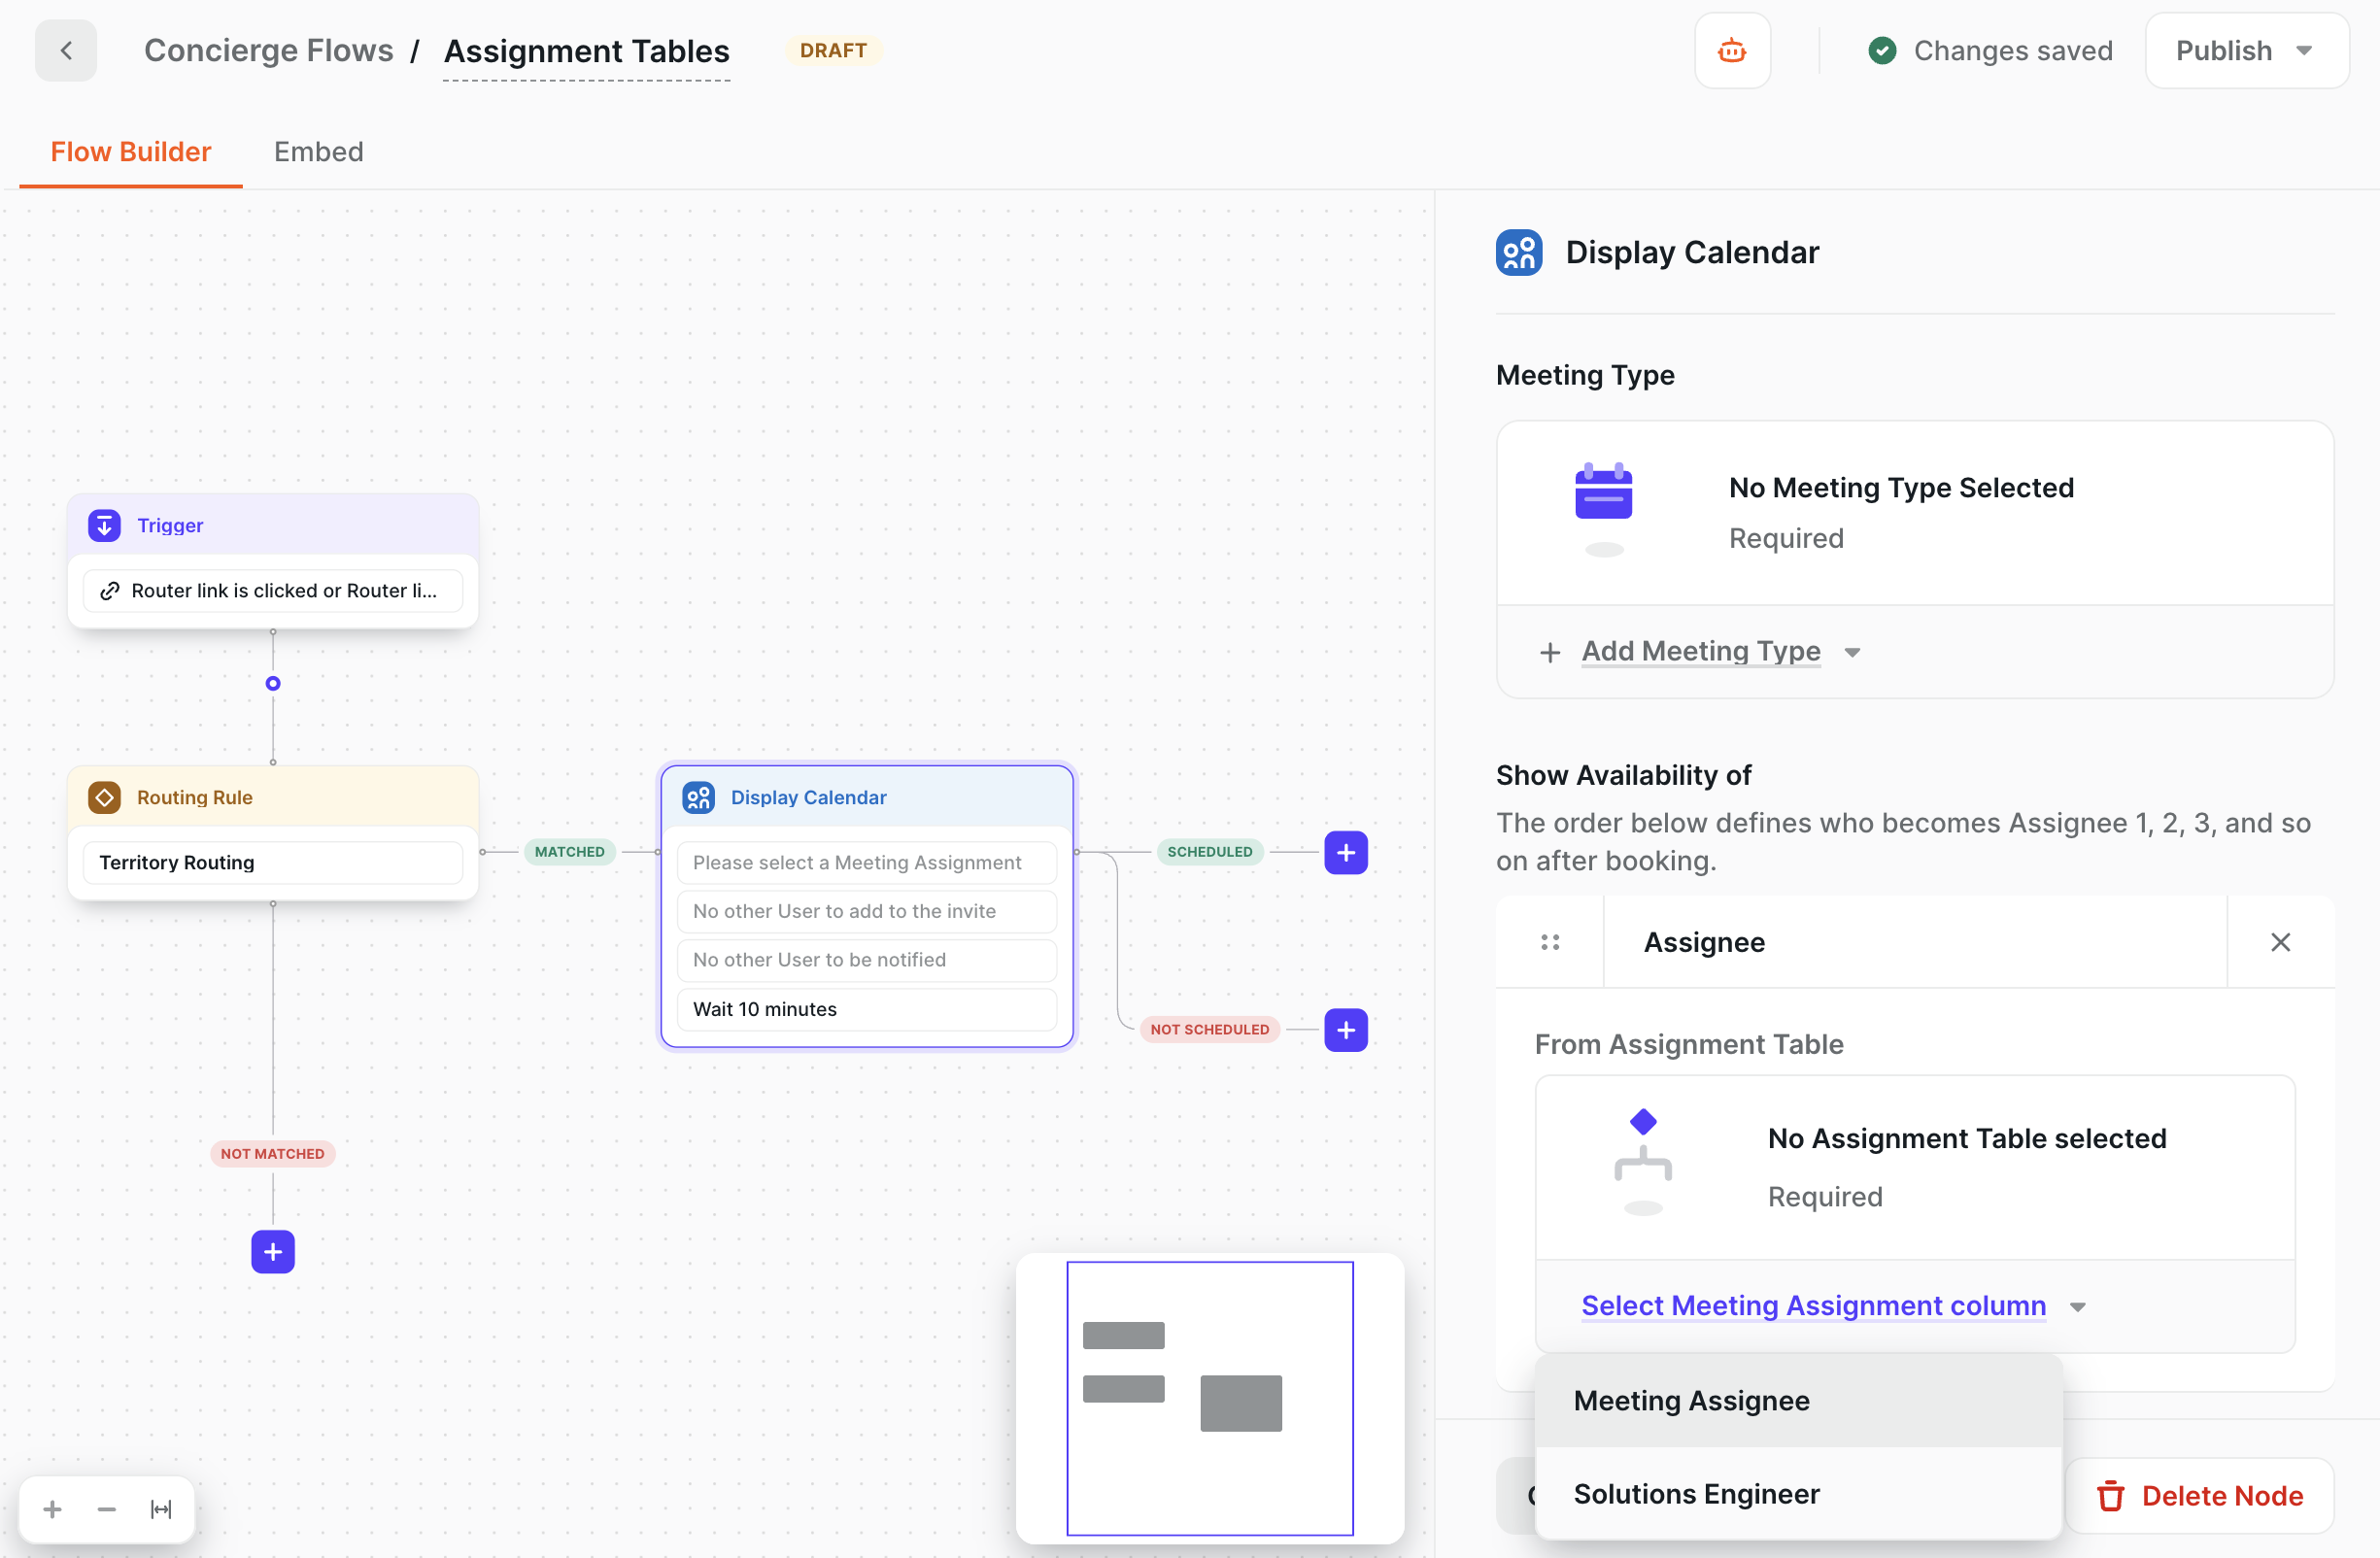Click the Changes saved status indicator
The width and height of the screenshot is (2380, 1558).
[x=1990, y=51]
